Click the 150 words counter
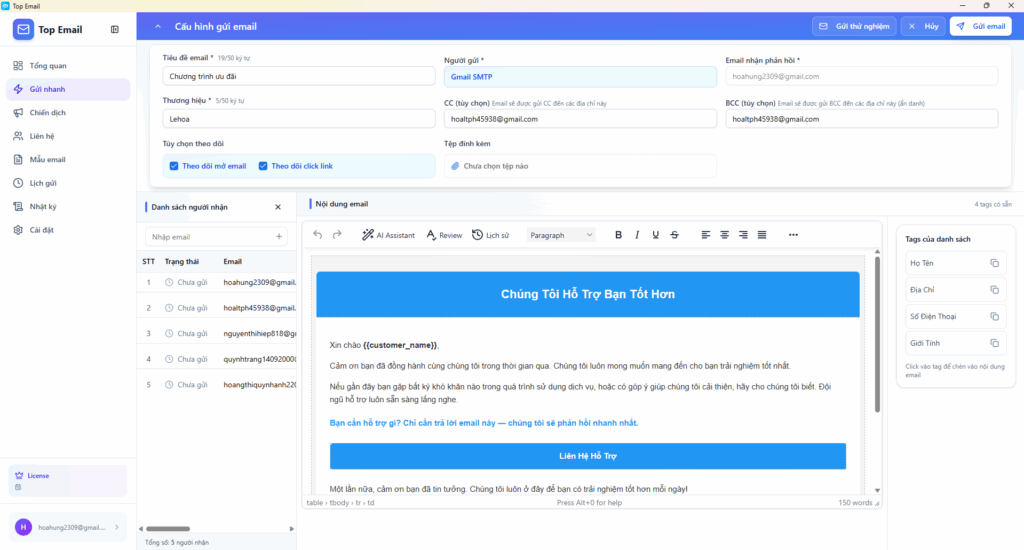The height and width of the screenshot is (550, 1024). [x=855, y=503]
